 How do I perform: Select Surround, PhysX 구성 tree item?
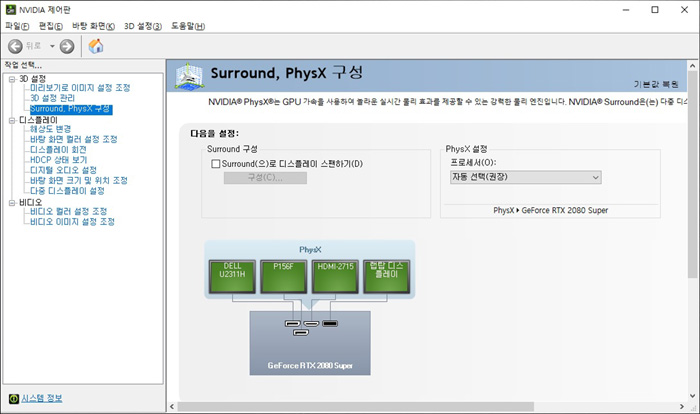click(71, 109)
